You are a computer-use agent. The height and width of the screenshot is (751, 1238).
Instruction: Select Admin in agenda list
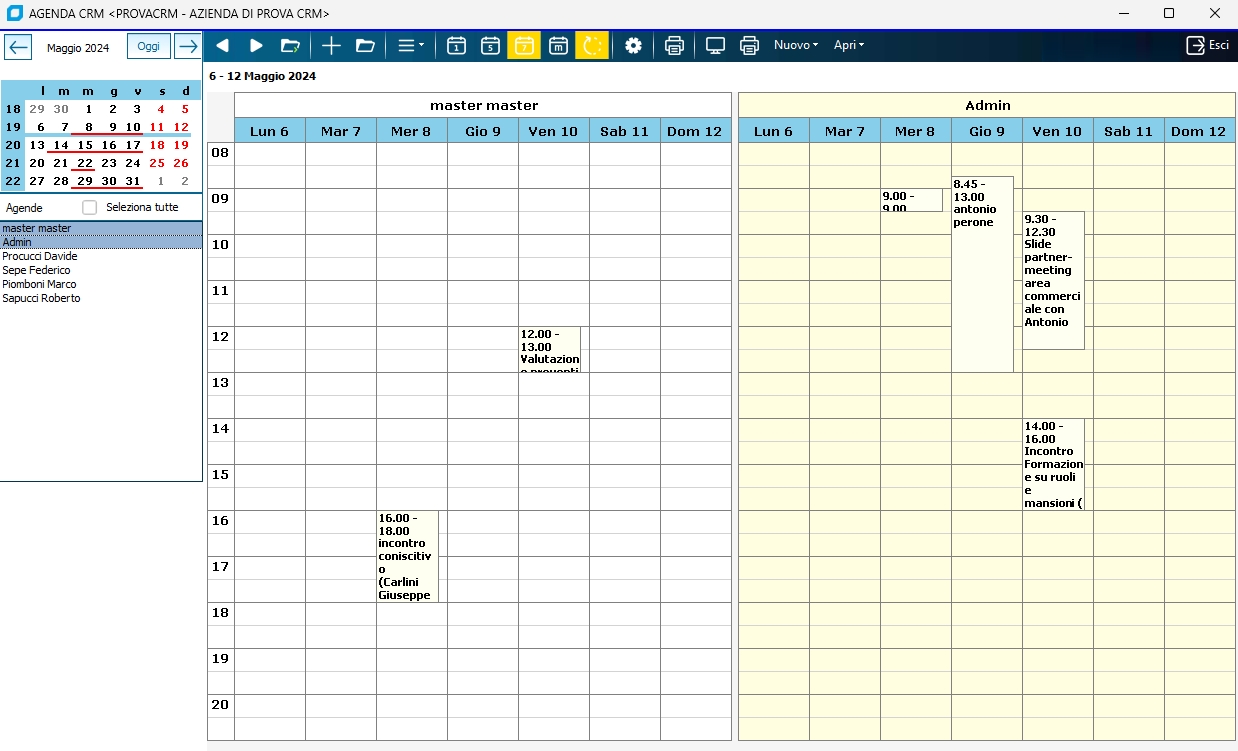pos(101,242)
